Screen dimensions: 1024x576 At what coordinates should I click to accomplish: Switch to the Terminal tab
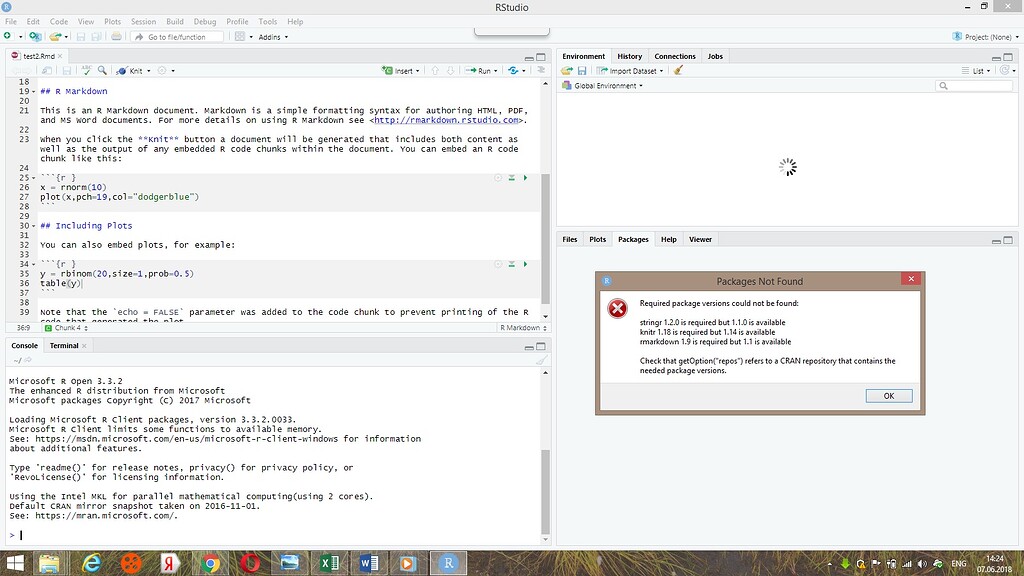click(x=64, y=345)
